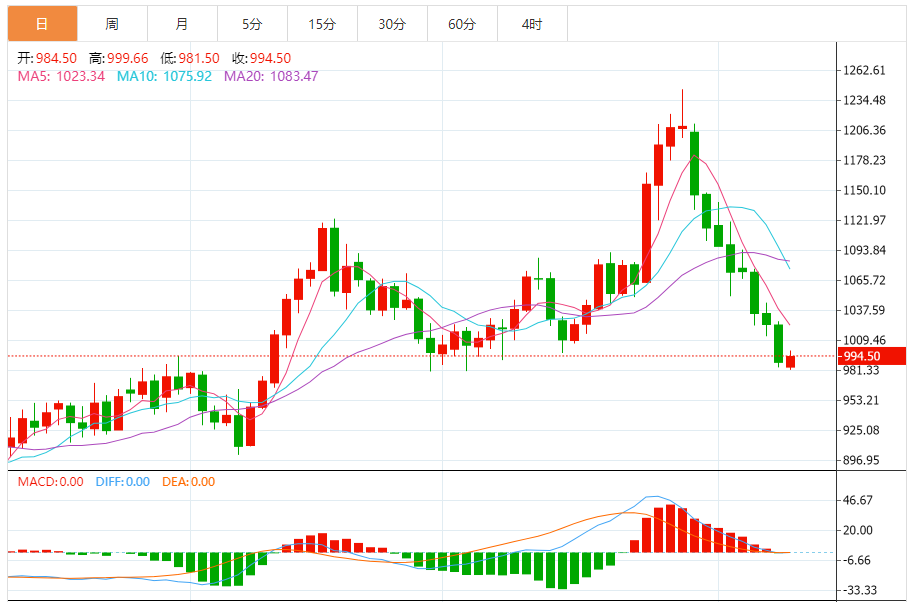Screen dimensions: 912x602
Task: Click the 46.67 MACD axis label
Action: click(x=858, y=500)
